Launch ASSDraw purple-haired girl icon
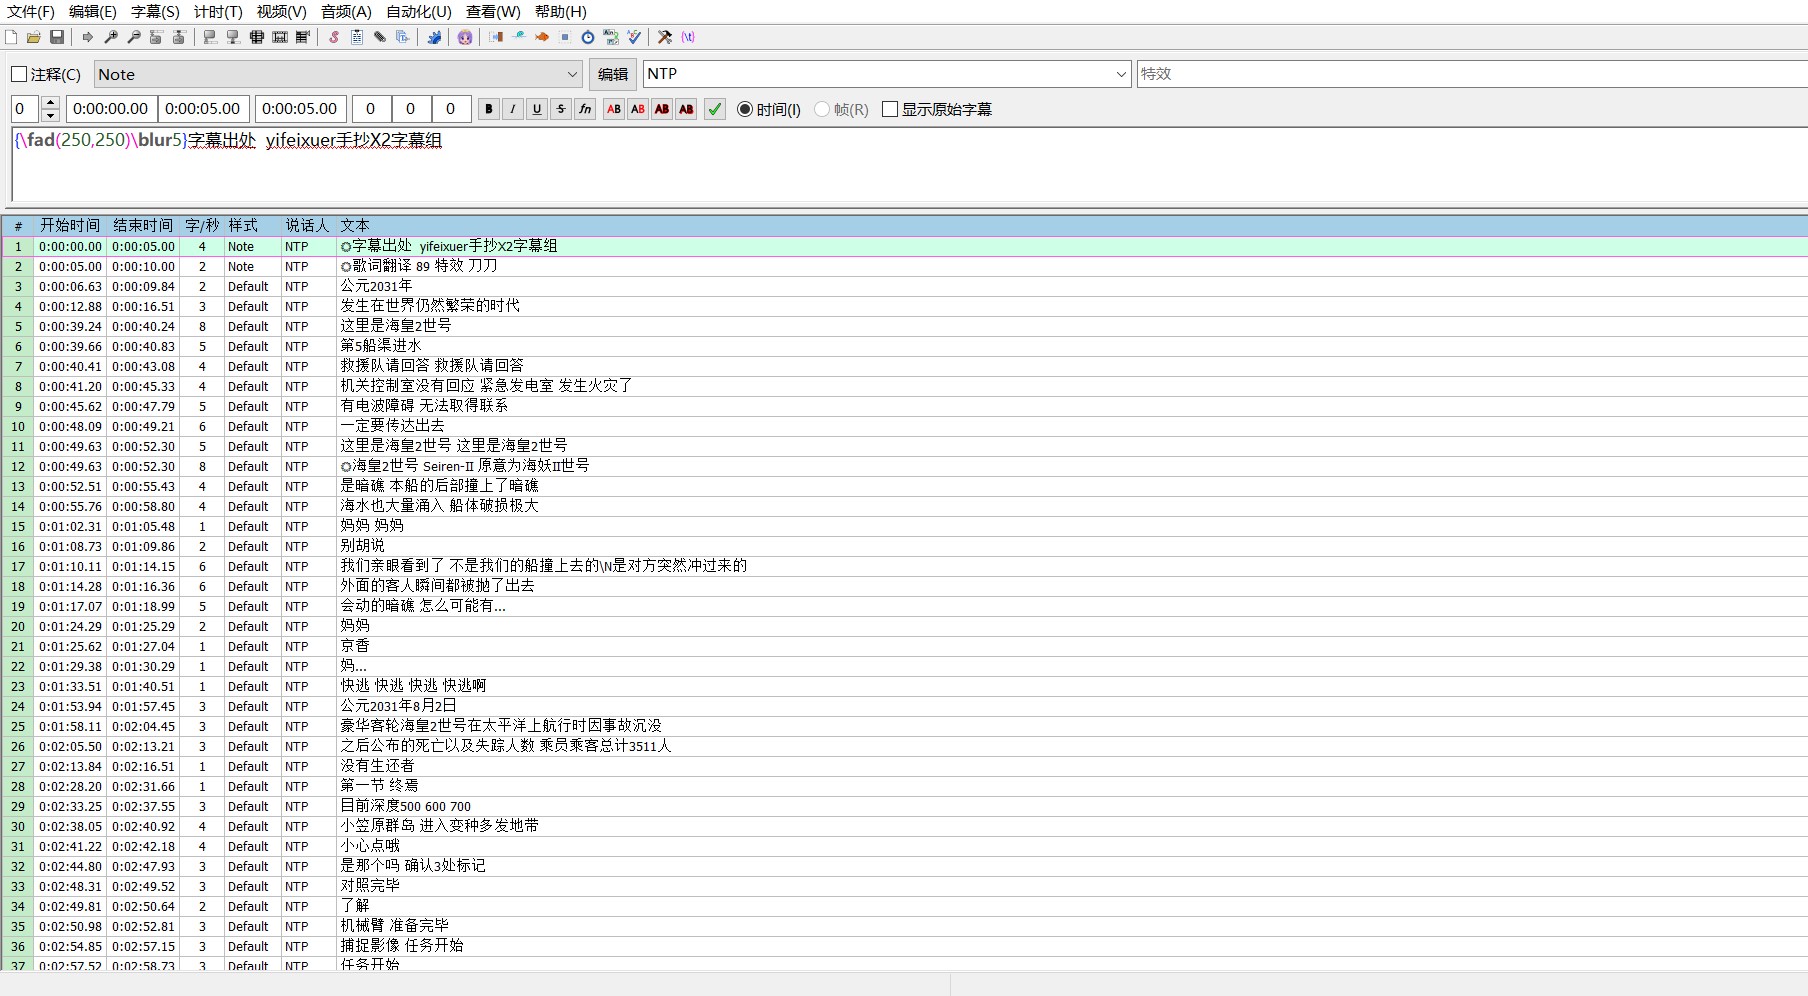 click(x=465, y=37)
